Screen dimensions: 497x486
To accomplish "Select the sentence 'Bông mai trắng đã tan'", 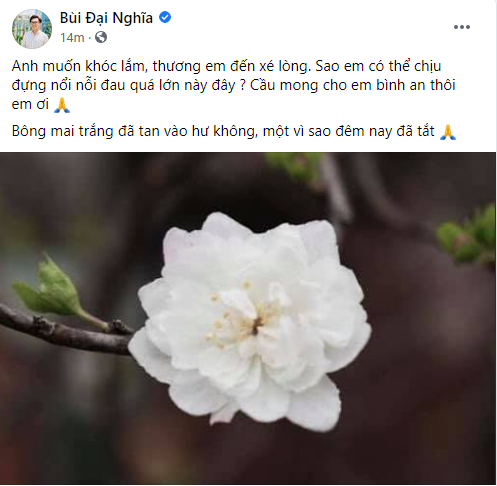I will (x=223, y=131).
